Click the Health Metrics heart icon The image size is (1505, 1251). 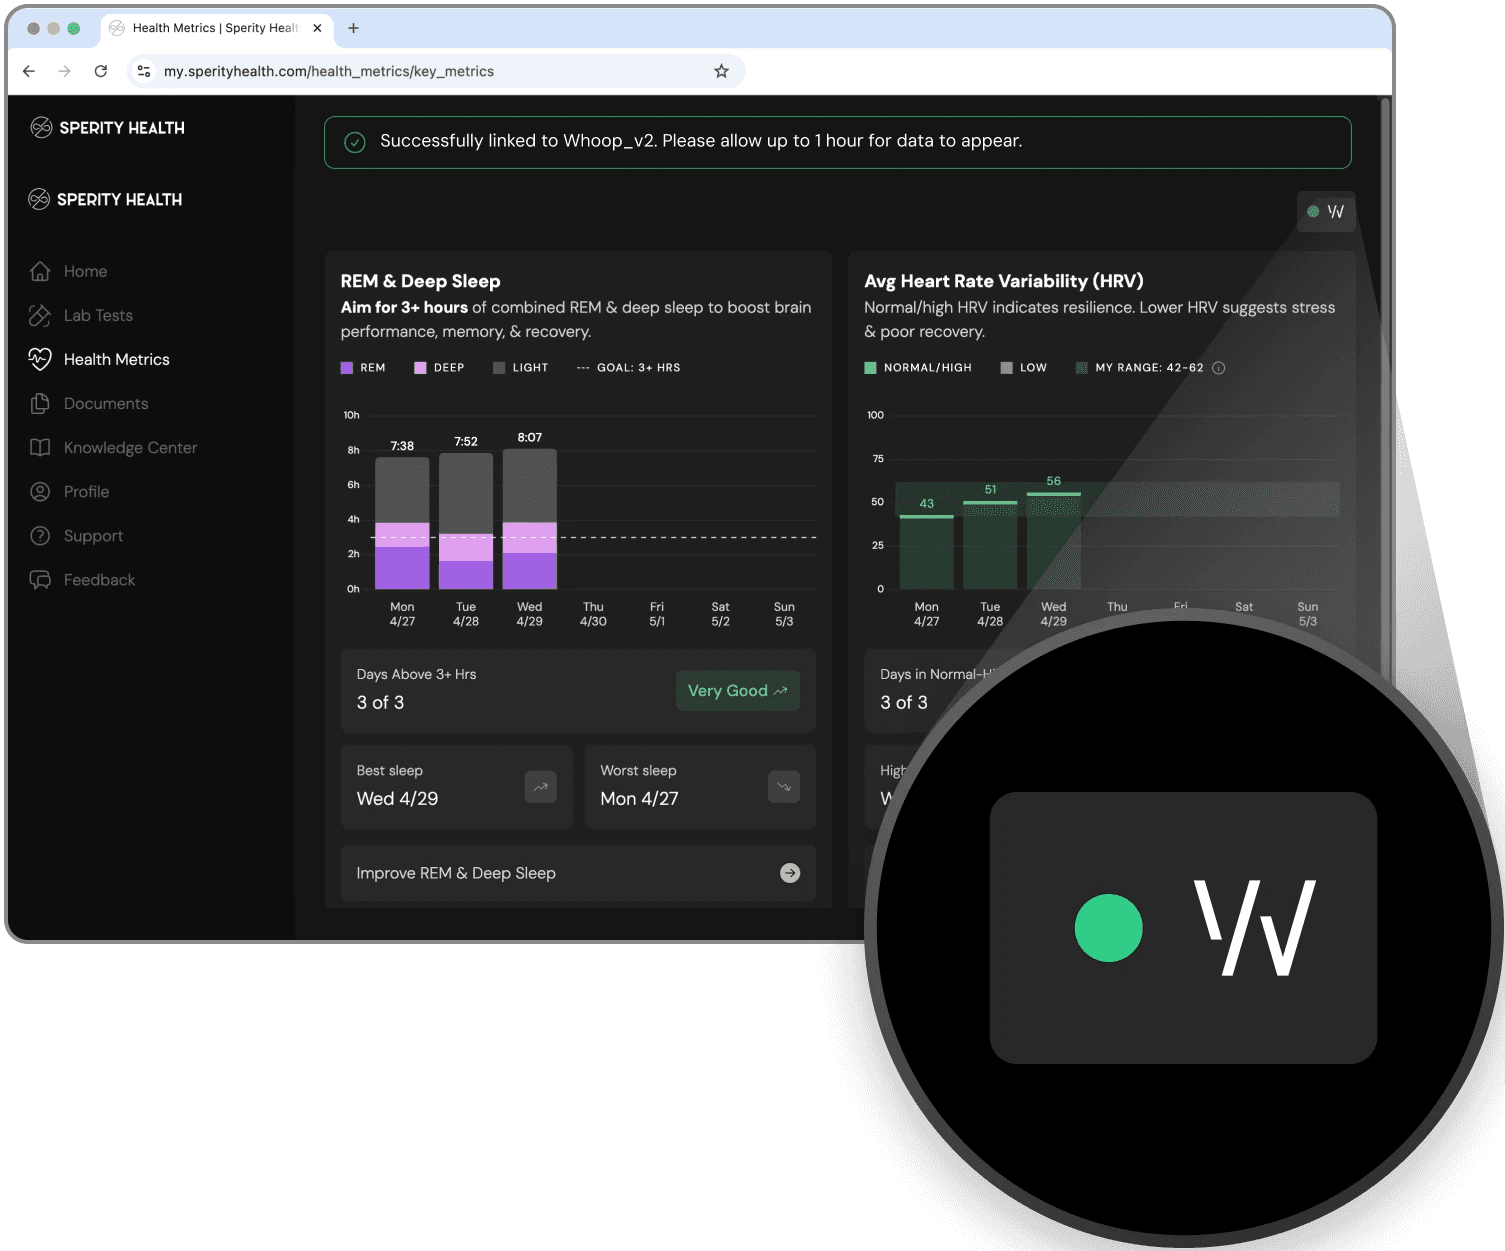pyautogui.click(x=40, y=359)
